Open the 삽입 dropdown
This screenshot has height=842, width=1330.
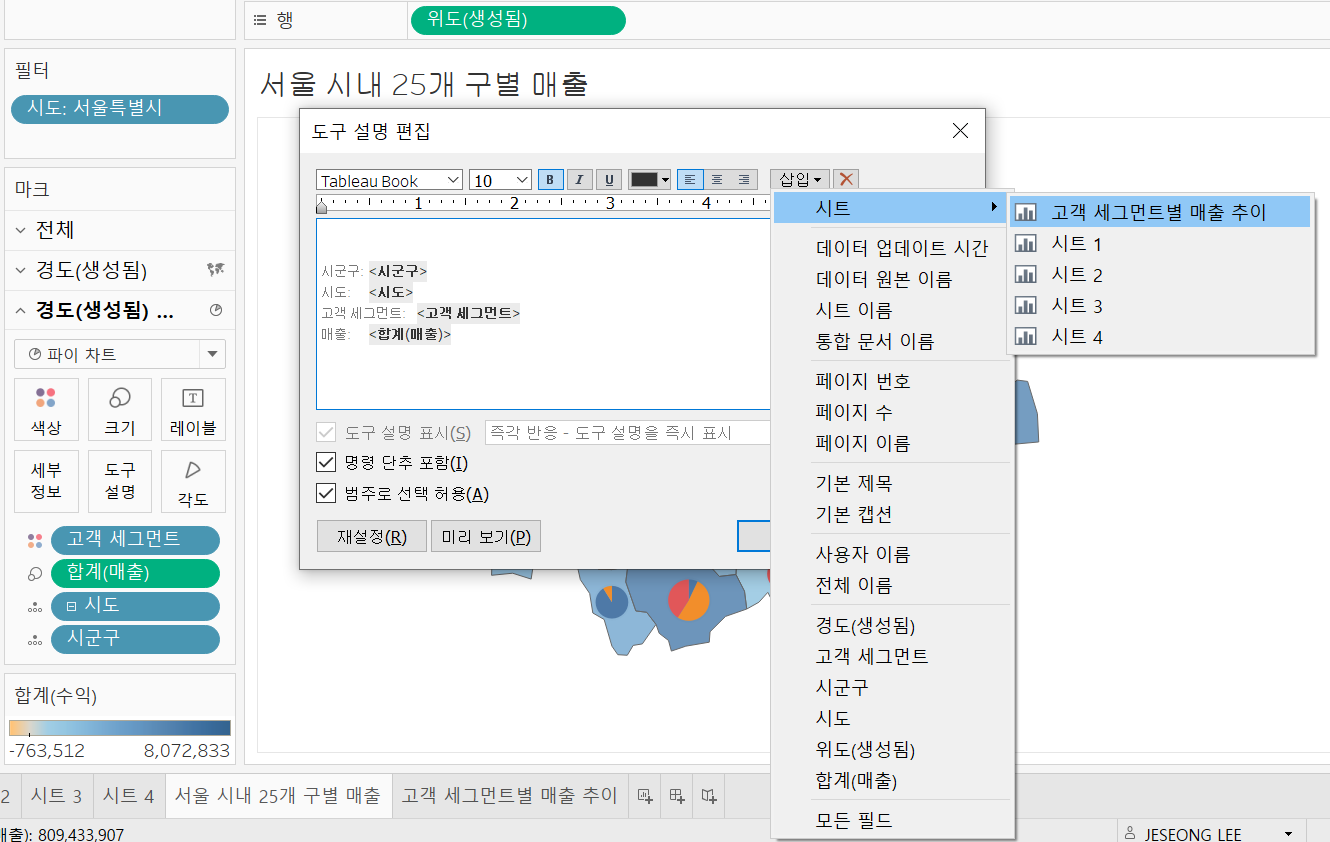coord(799,180)
